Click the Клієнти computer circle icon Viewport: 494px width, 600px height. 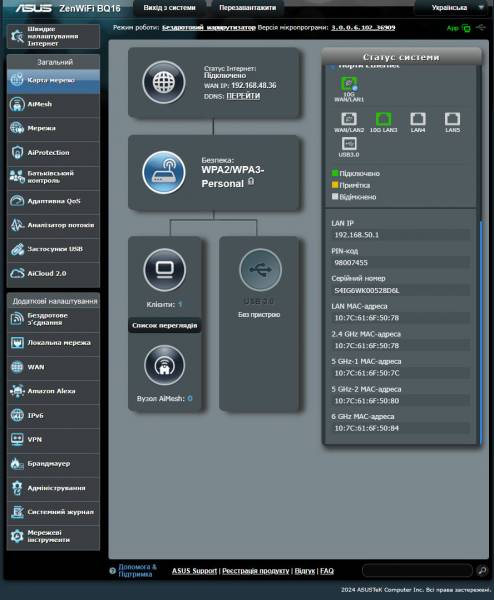pos(165,270)
